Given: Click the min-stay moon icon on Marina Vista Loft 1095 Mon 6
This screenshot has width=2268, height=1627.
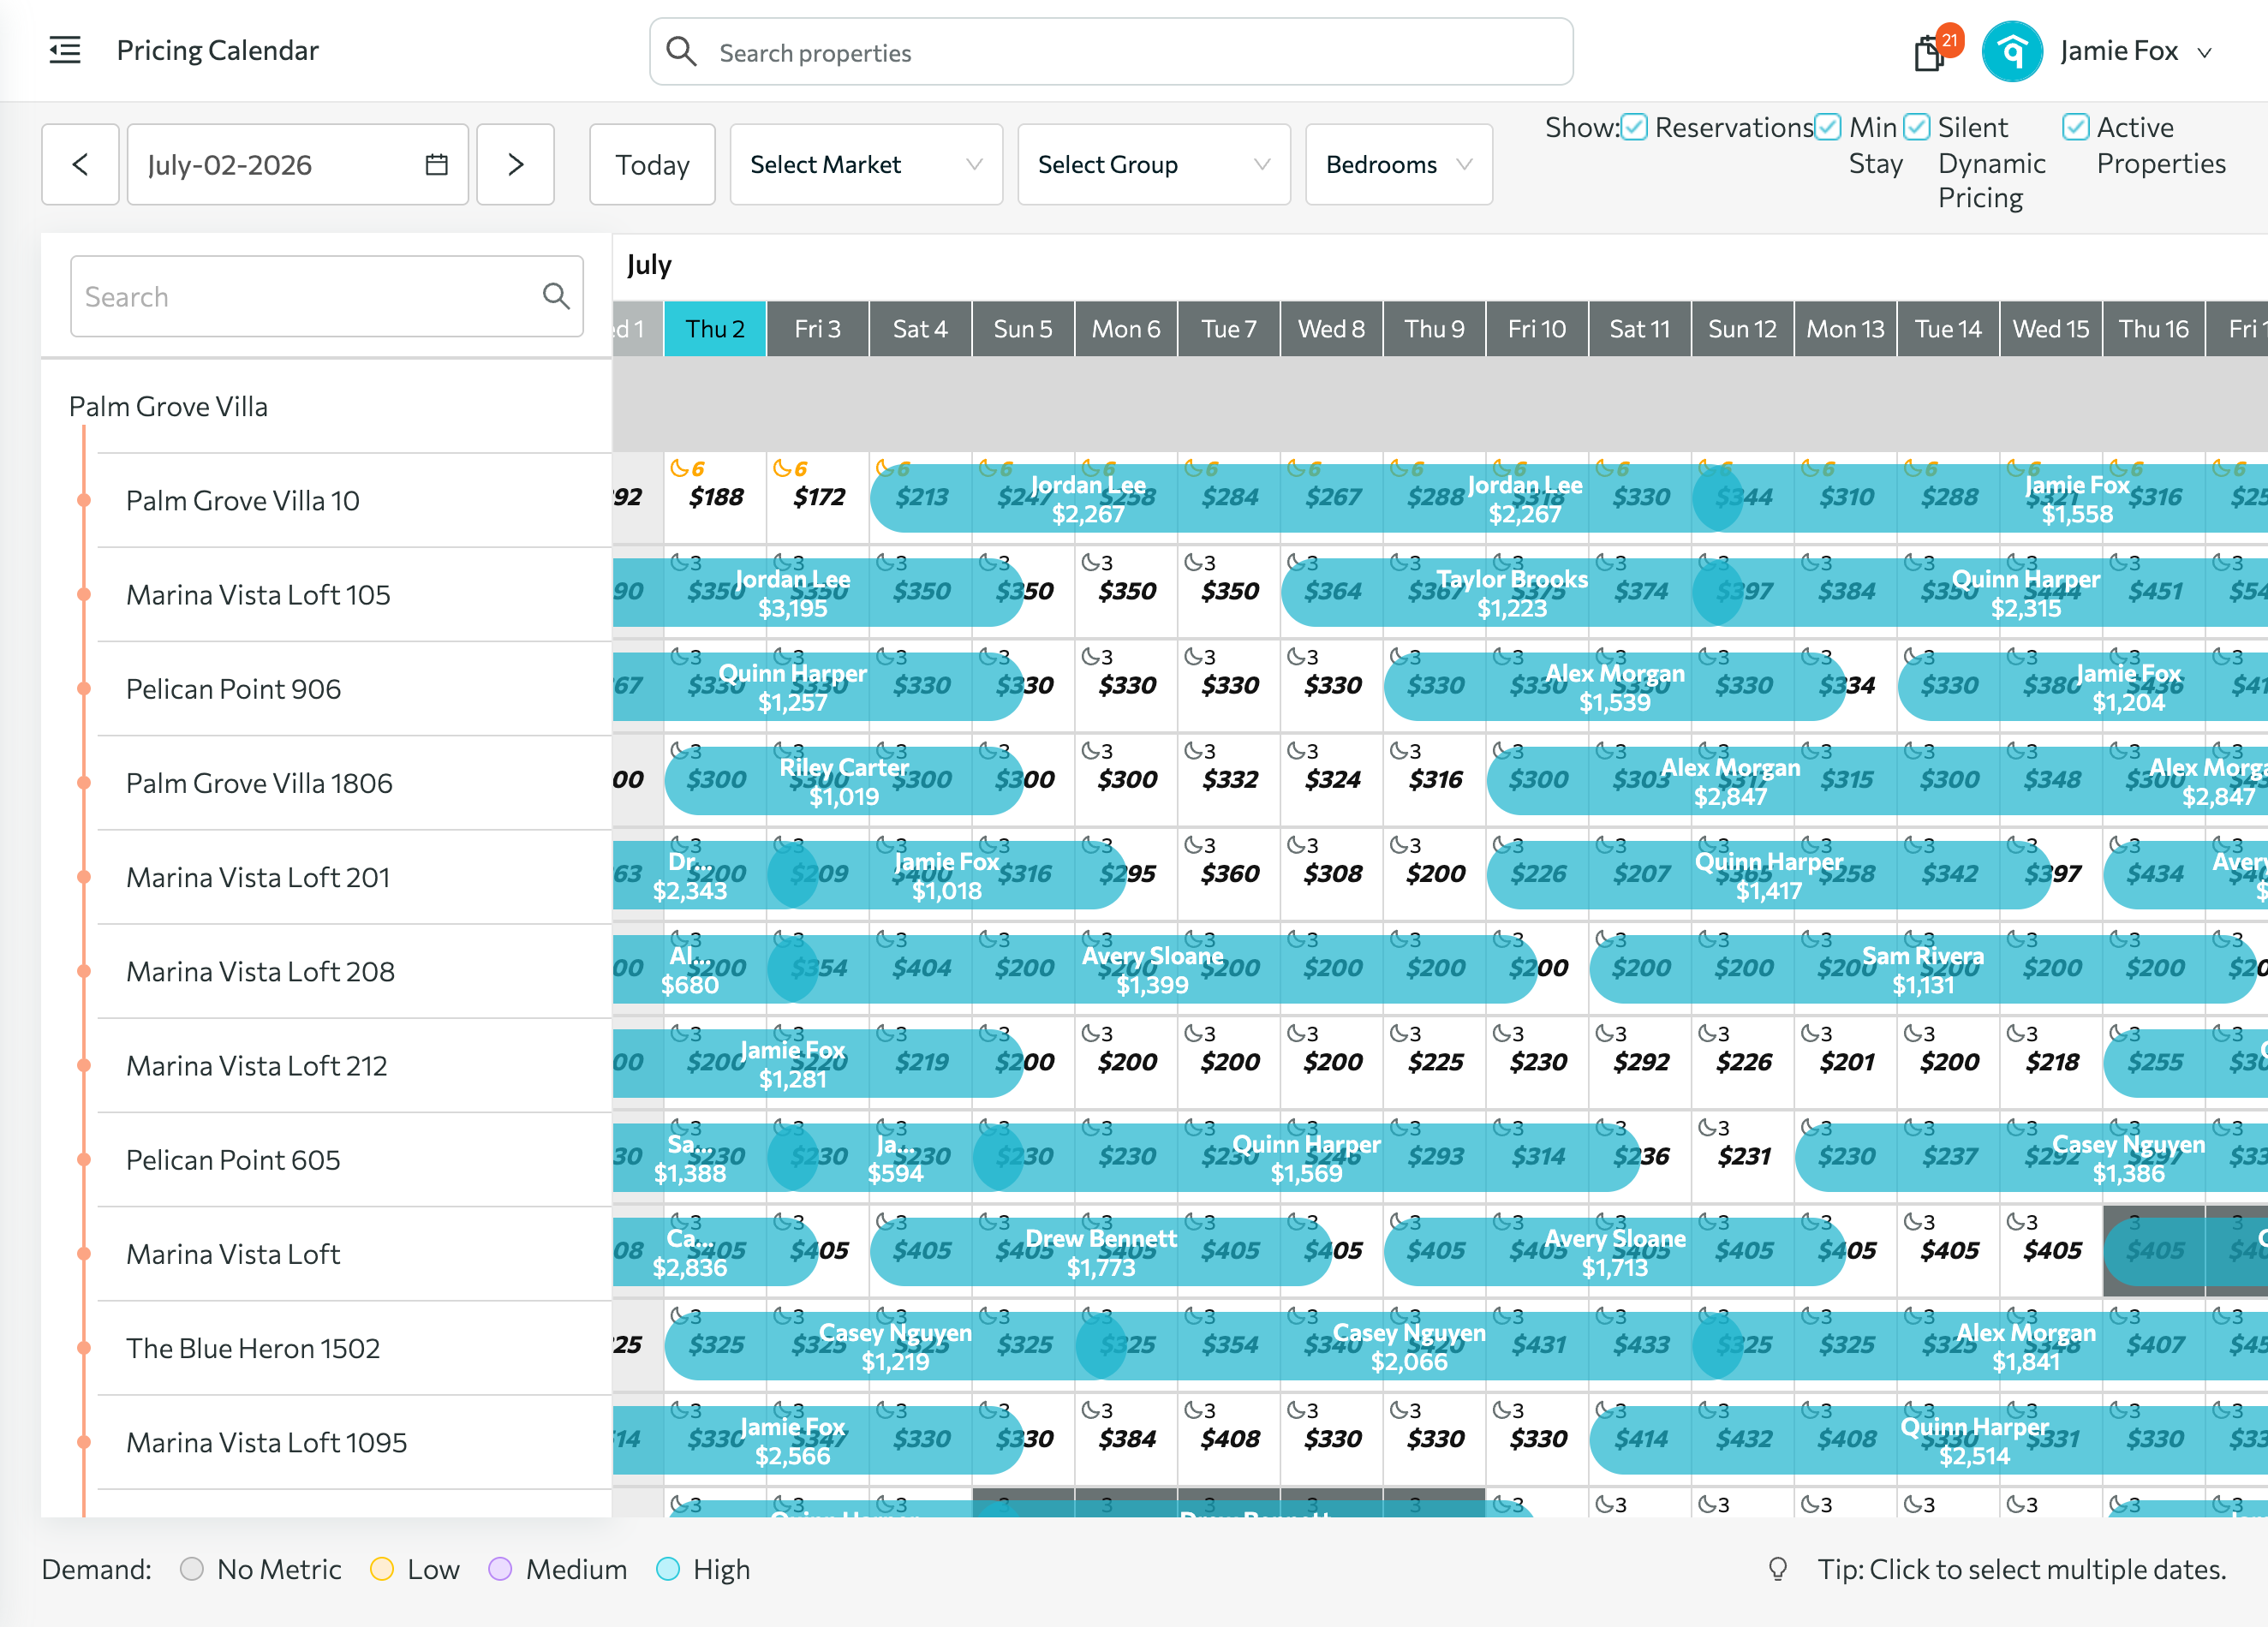Looking at the screenshot, I should (x=1091, y=1410).
